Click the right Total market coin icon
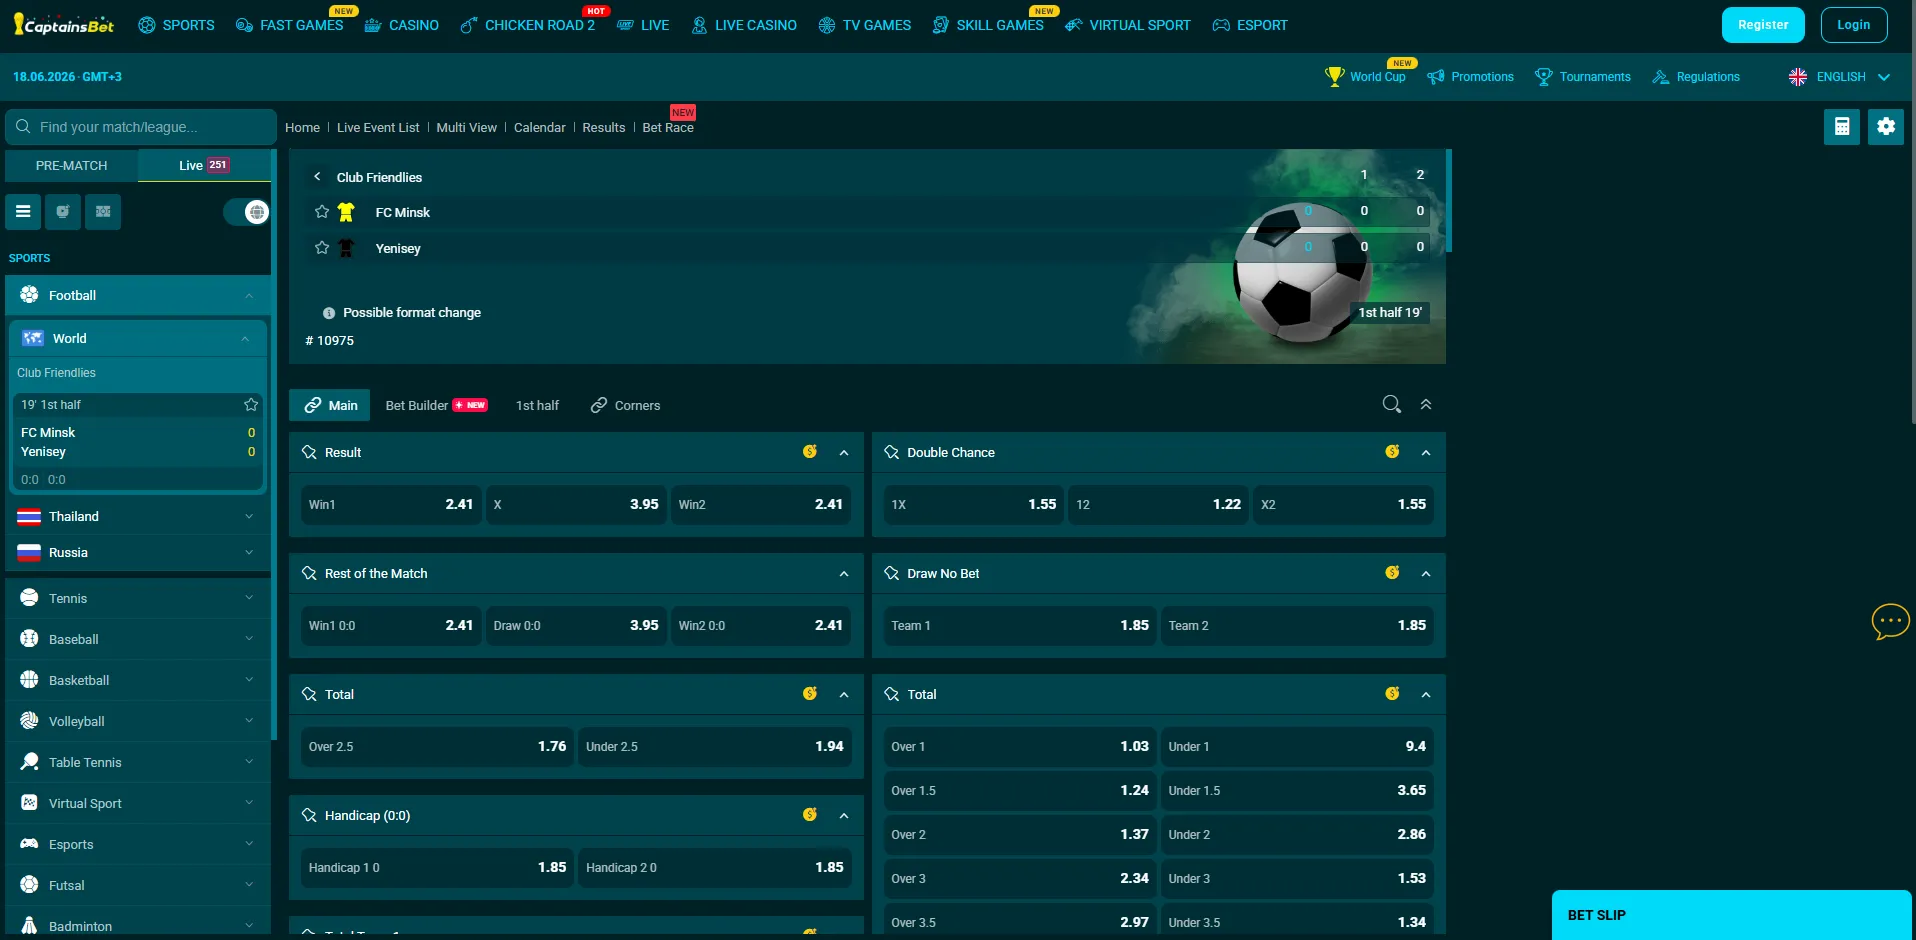The image size is (1916, 940). [x=1392, y=694]
